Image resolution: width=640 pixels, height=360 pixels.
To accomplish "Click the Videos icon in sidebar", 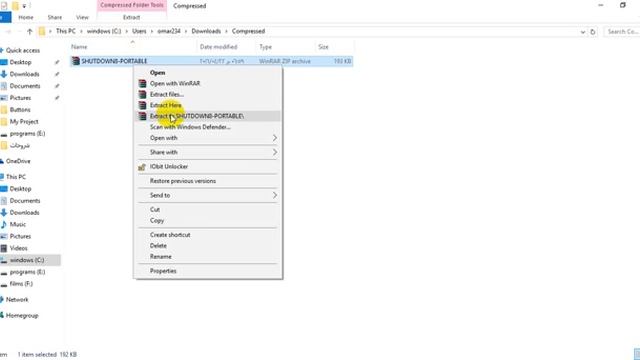I will click(x=4, y=248).
